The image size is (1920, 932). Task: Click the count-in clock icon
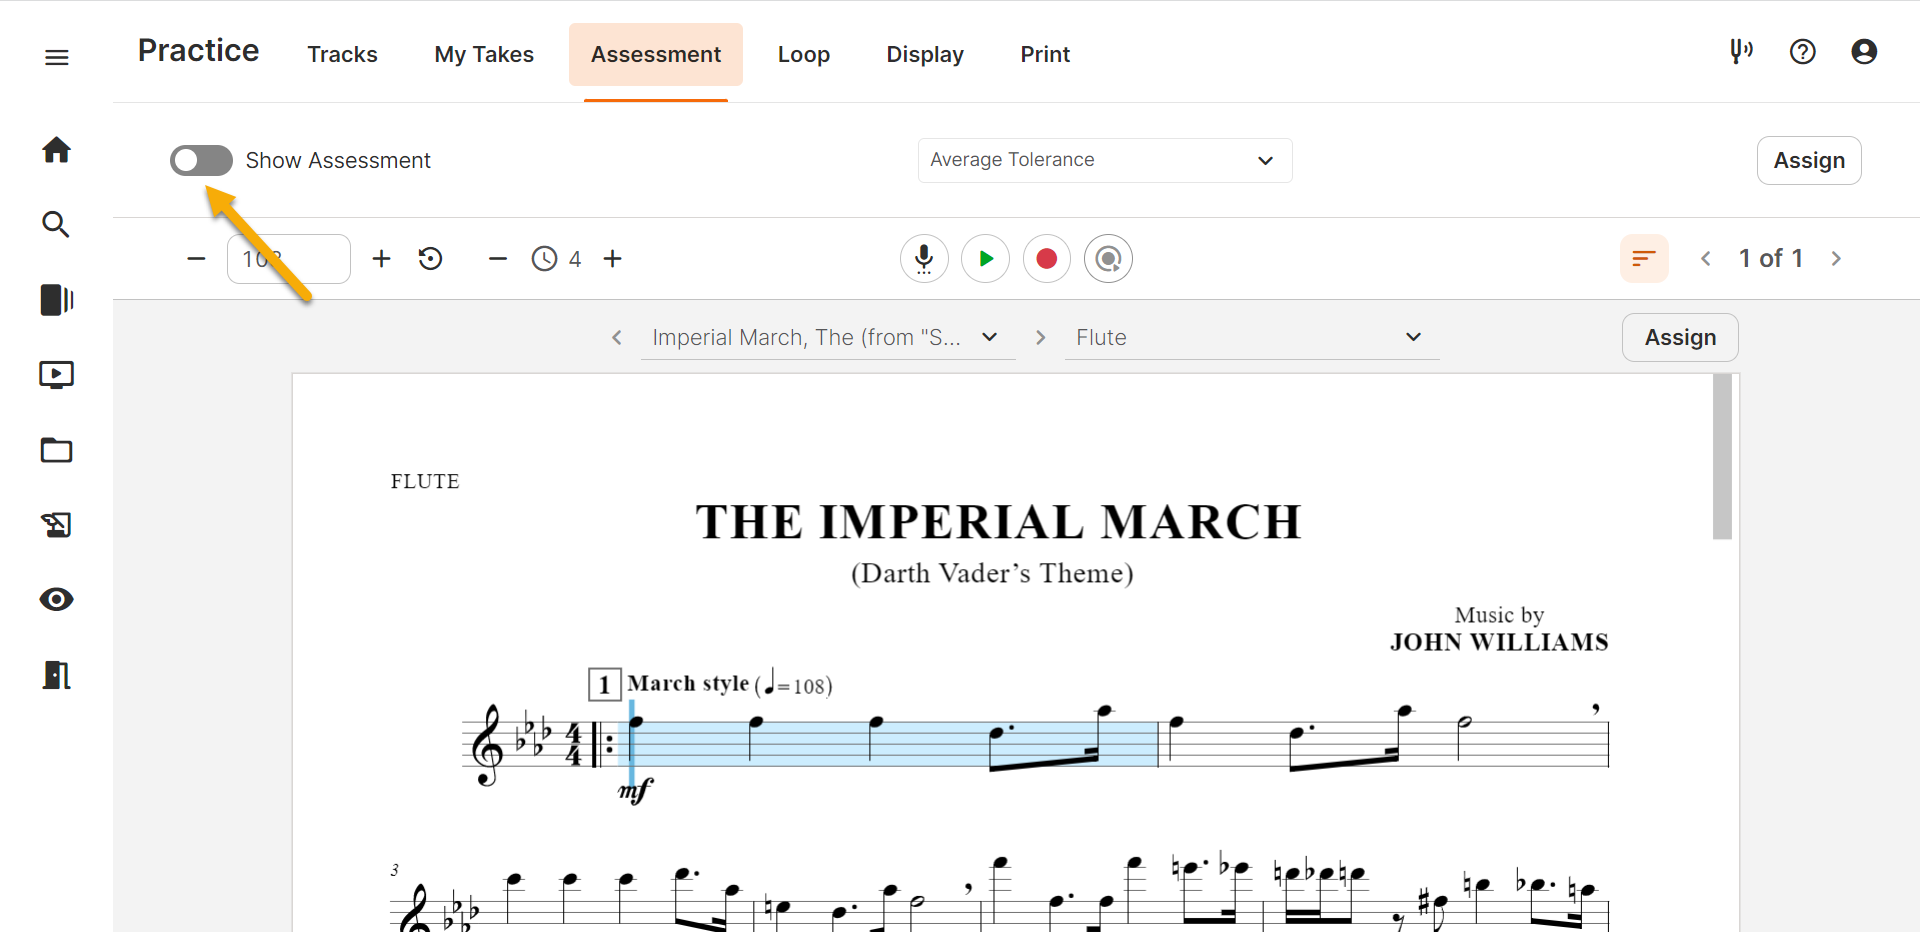(544, 259)
